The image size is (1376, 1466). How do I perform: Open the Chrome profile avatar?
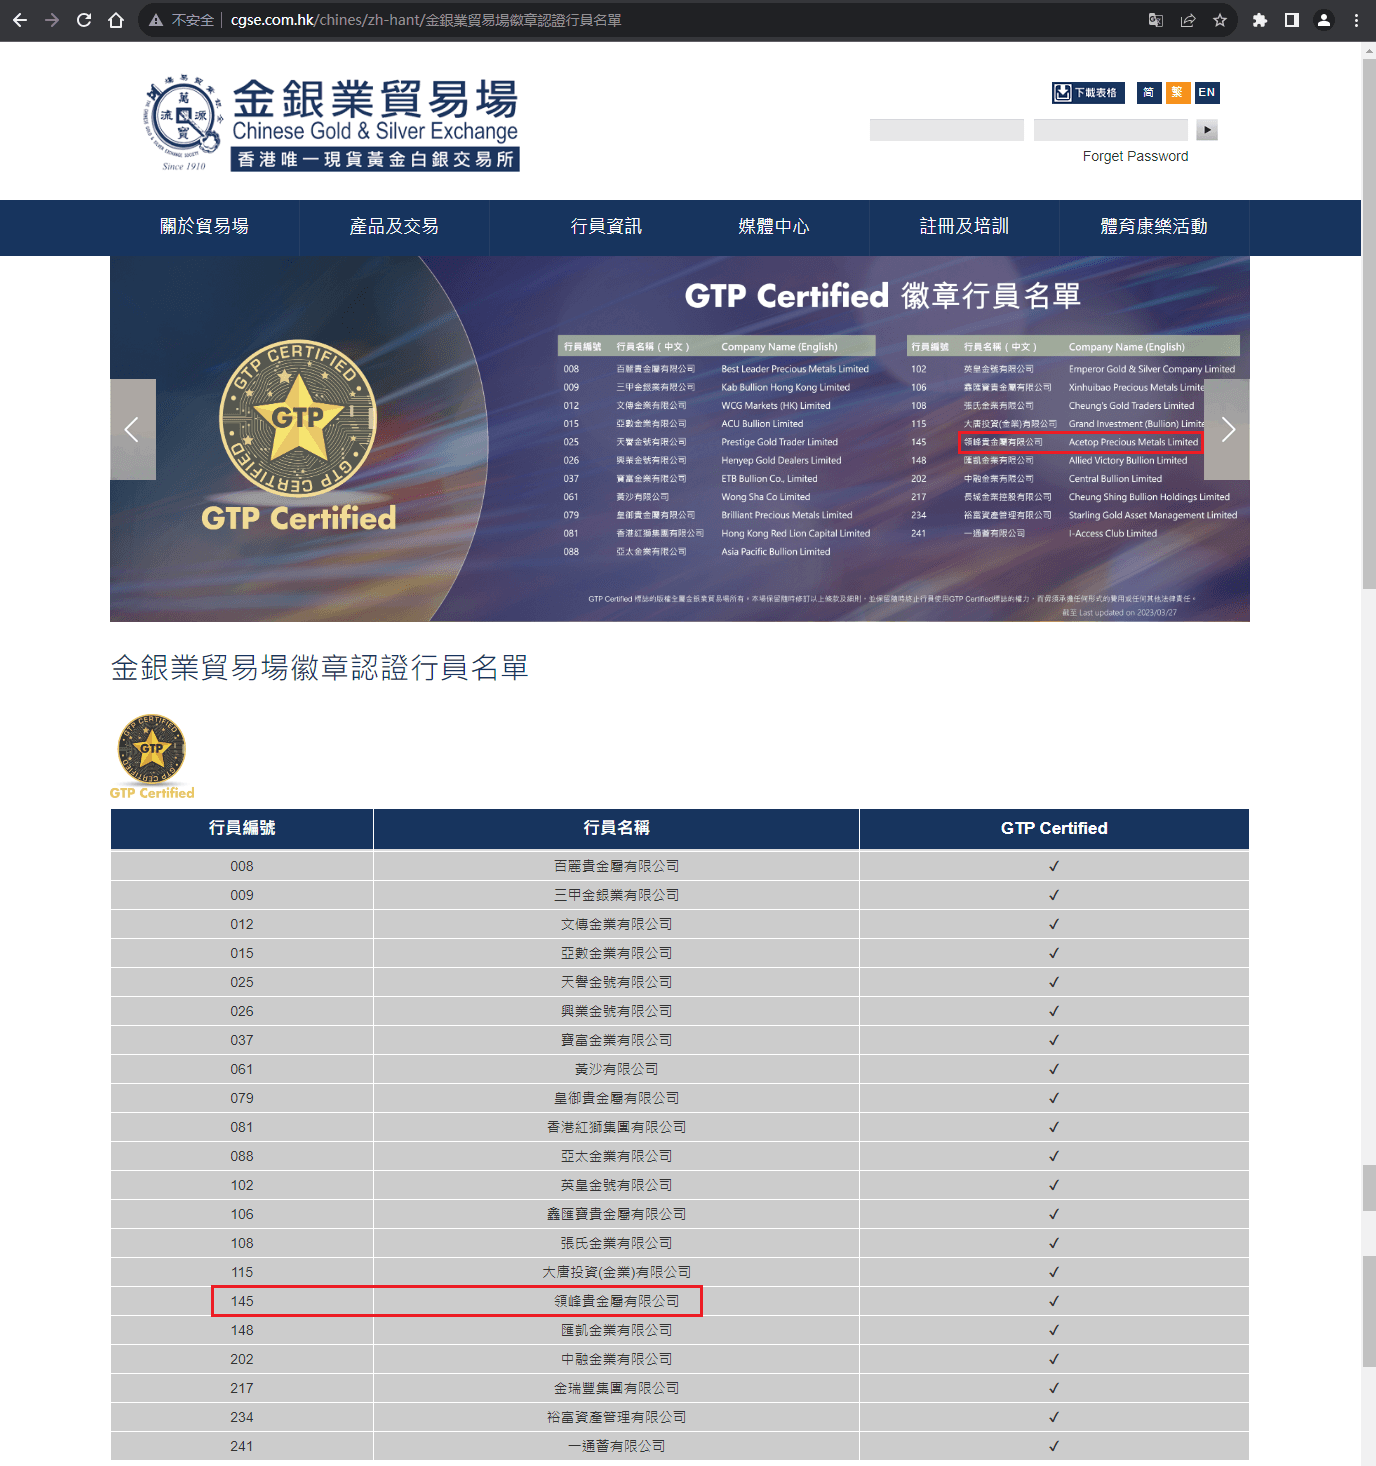tap(1324, 20)
